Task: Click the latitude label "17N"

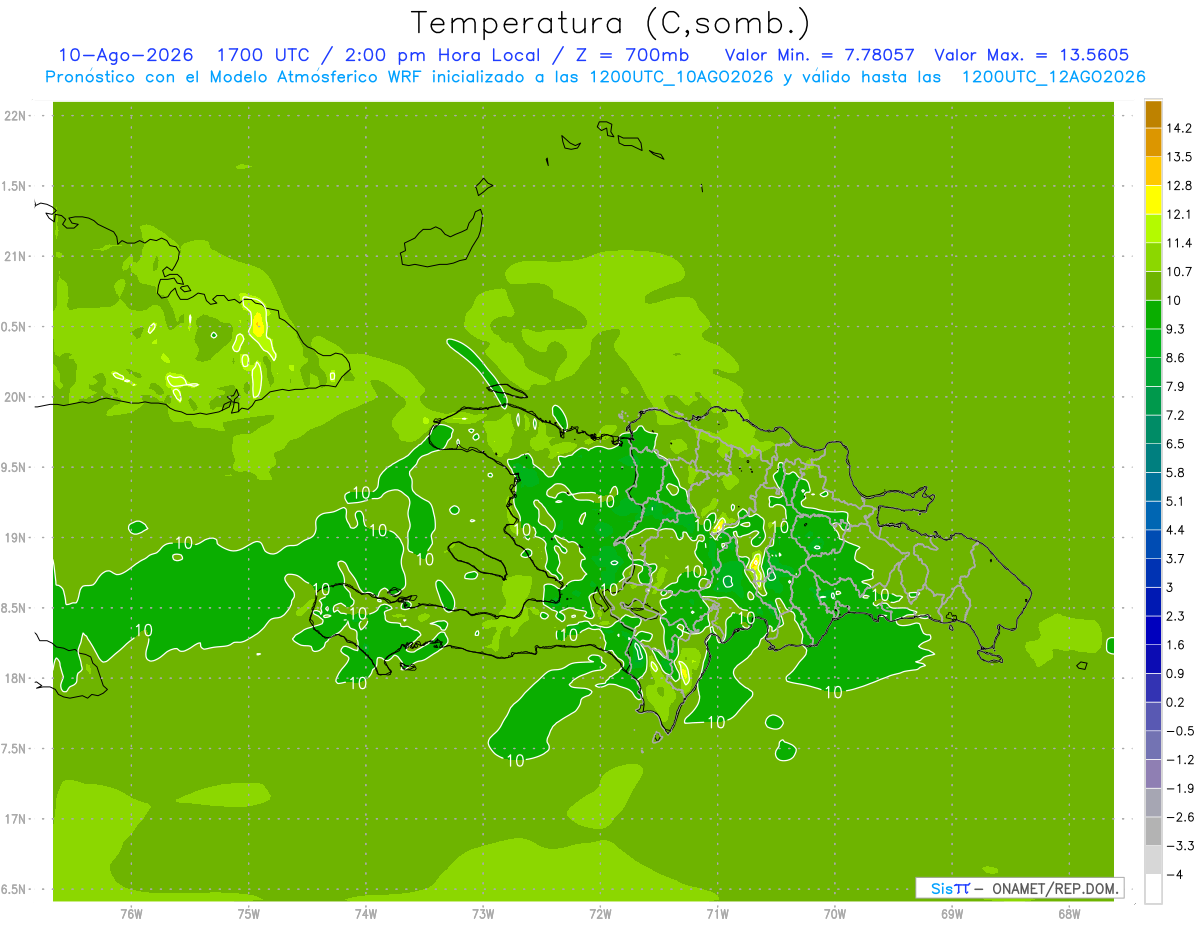Action: pyautogui.click(x=15, y=819)
